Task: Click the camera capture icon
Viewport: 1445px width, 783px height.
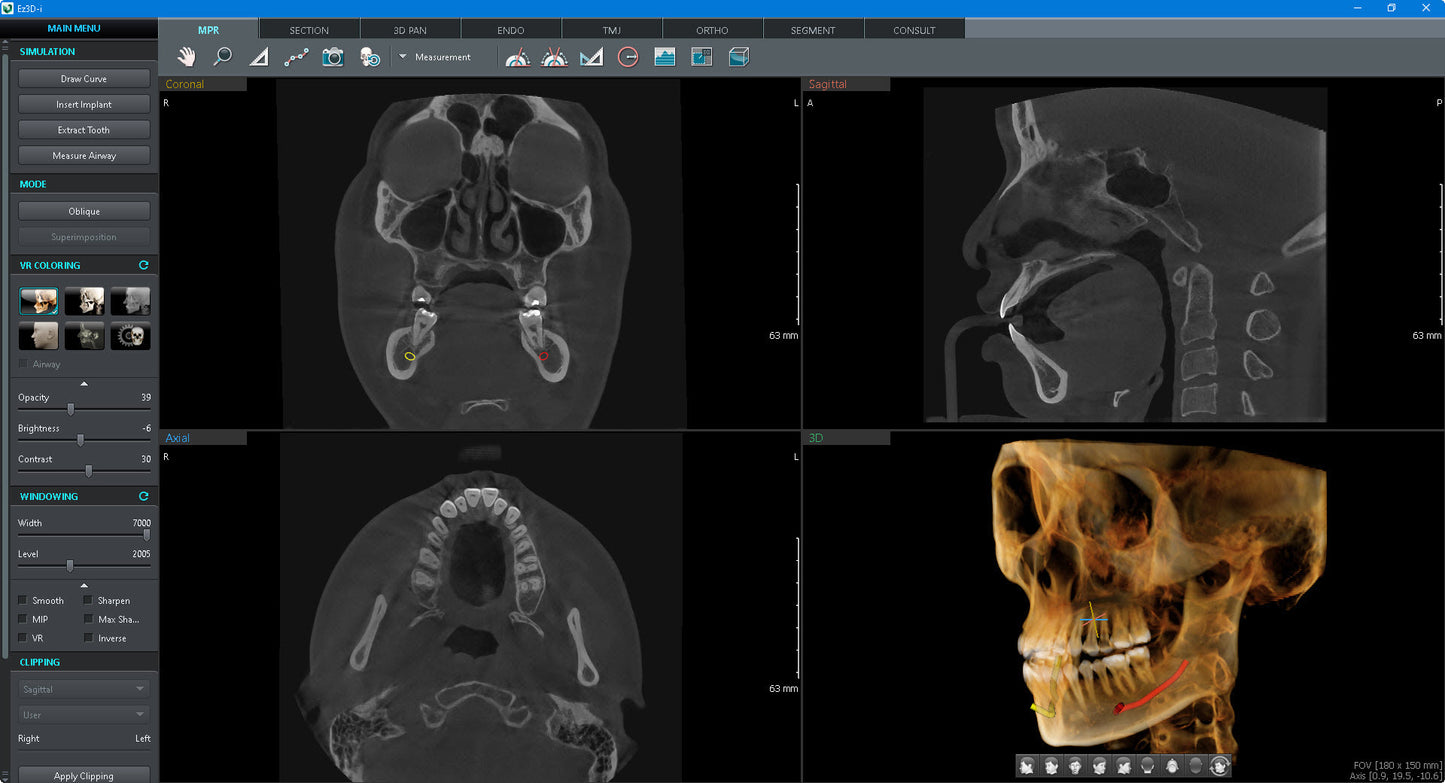Action: click(x=333, y=57)
